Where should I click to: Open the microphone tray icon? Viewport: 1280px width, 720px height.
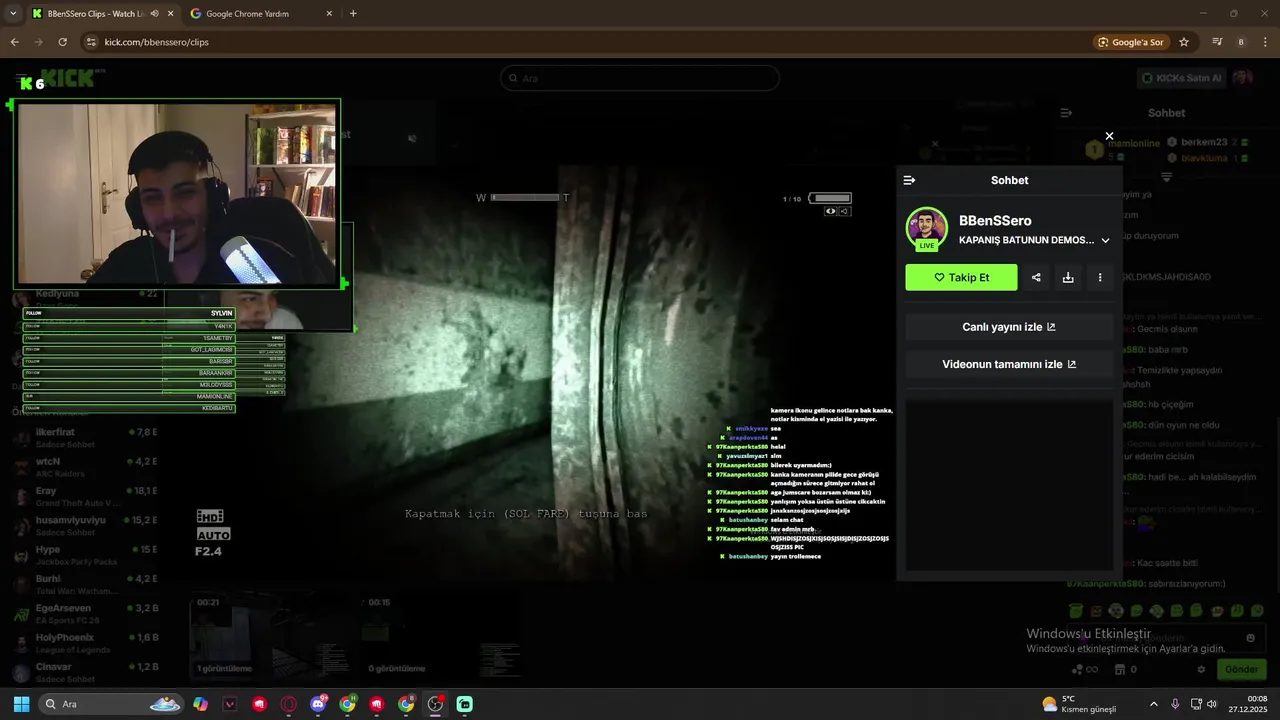[1175, 704]
